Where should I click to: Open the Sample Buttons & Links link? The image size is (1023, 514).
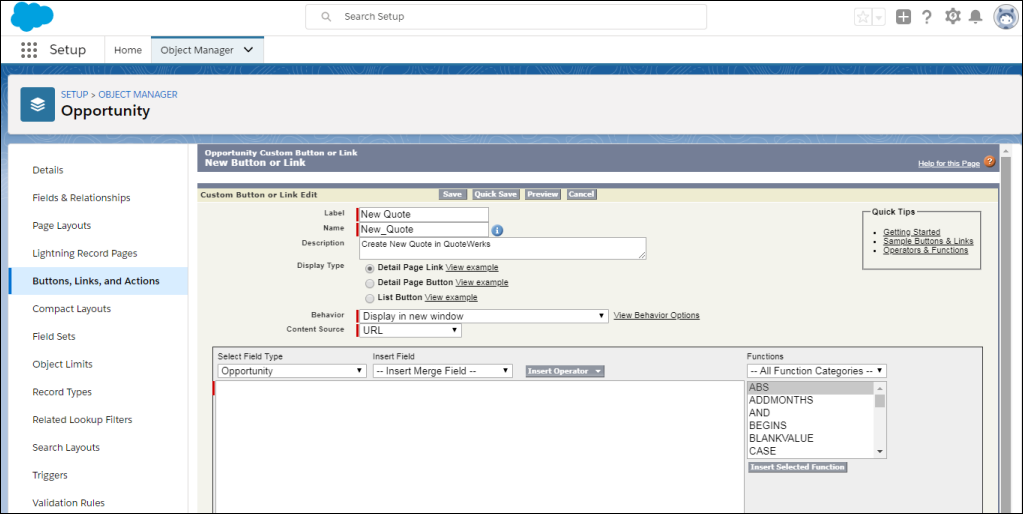pos(928,241)
